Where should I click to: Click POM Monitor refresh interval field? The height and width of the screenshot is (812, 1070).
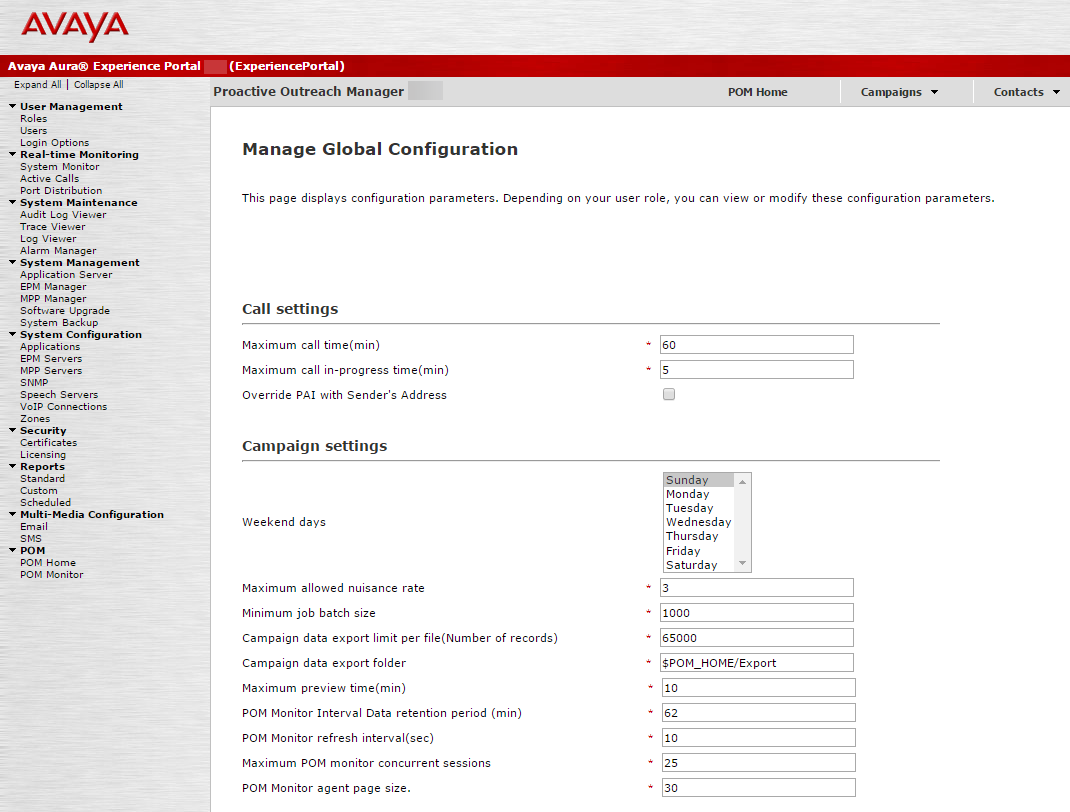pyautogui.click(x=758, y=738)
